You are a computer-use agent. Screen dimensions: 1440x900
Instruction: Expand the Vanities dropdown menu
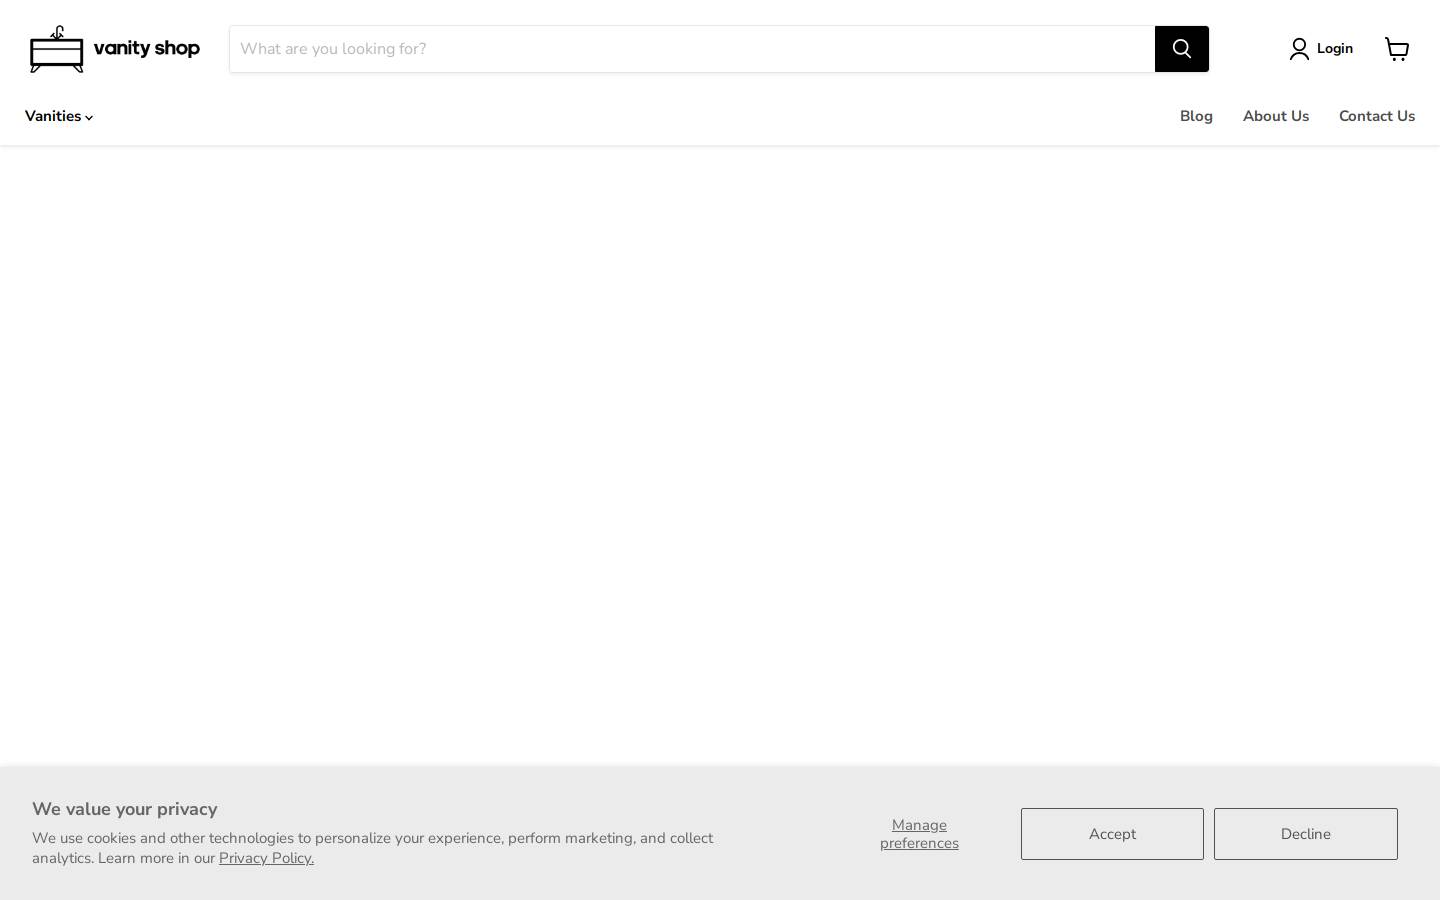point(59,116)
